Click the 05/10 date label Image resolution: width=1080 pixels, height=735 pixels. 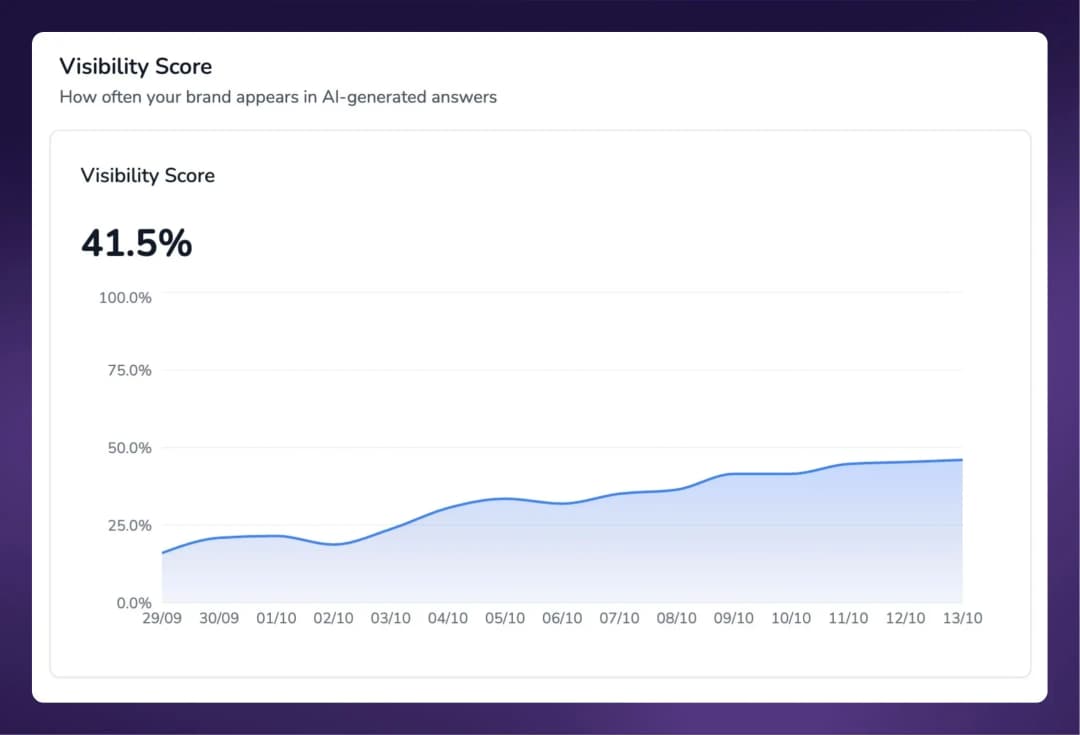(x=505, y=618)
